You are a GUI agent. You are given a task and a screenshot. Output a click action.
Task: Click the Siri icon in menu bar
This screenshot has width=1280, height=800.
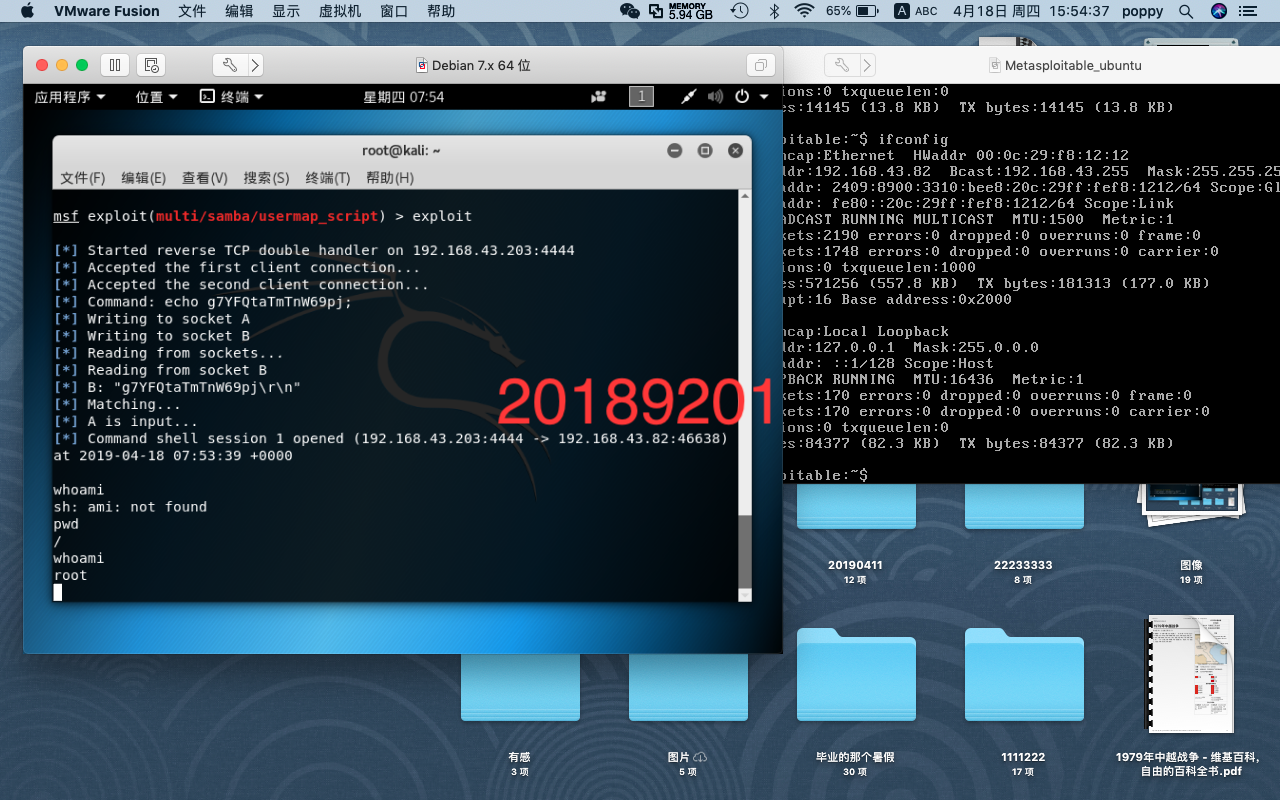(1219, 11)
